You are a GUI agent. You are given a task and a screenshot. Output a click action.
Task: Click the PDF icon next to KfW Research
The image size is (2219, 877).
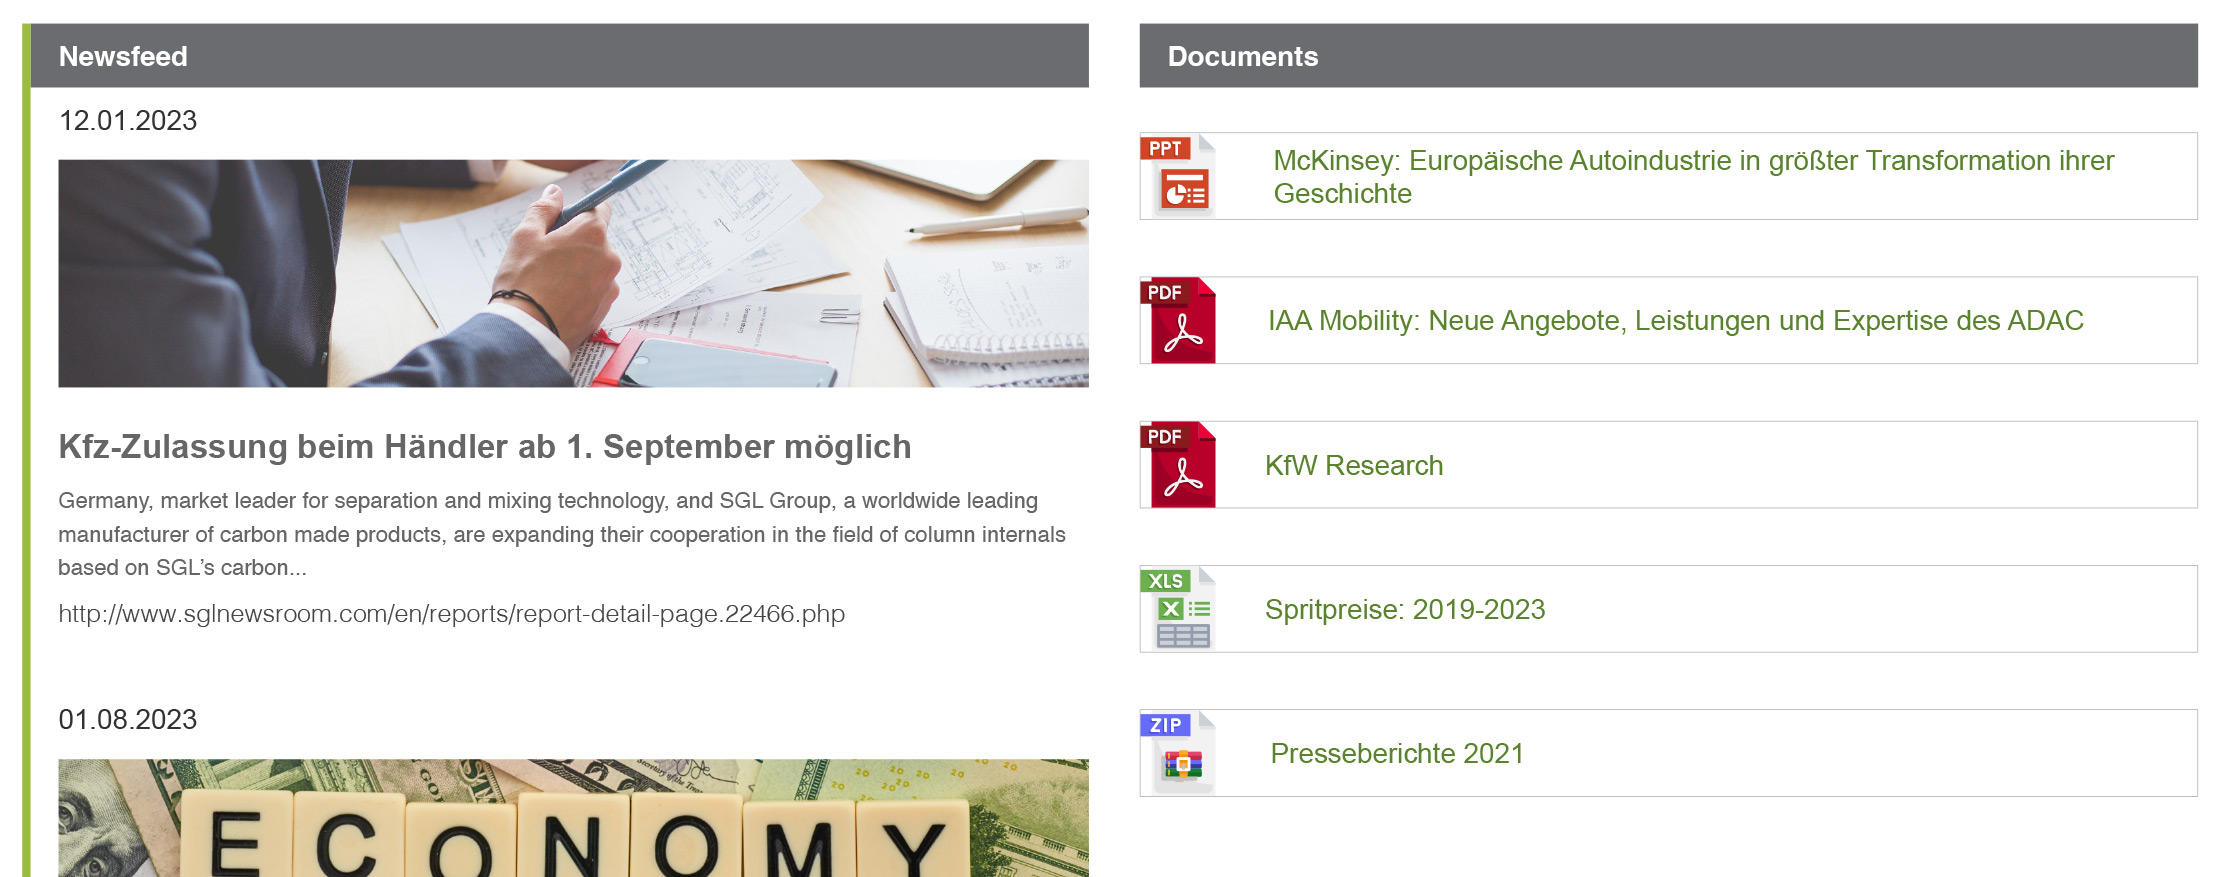1178,465
